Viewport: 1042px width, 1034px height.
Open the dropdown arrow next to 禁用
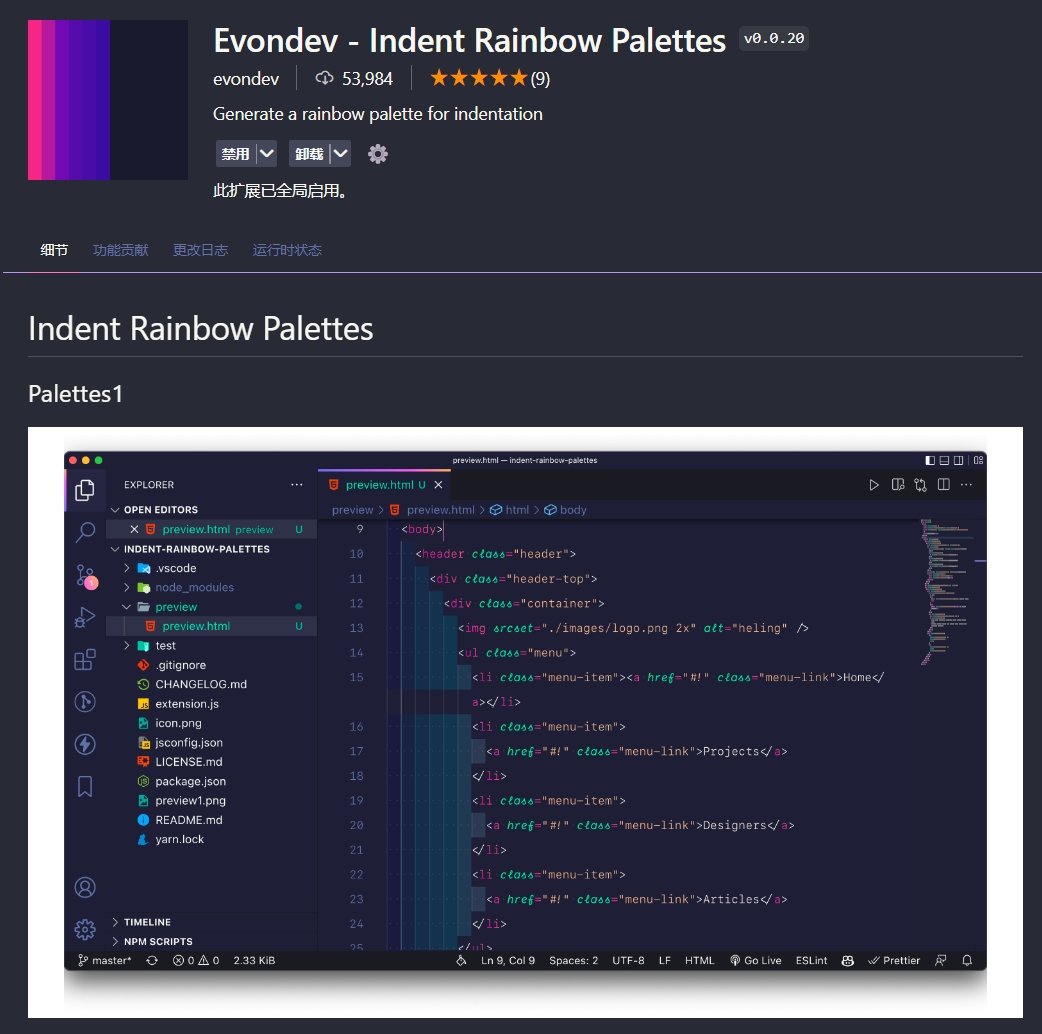(x=266, y=154)
